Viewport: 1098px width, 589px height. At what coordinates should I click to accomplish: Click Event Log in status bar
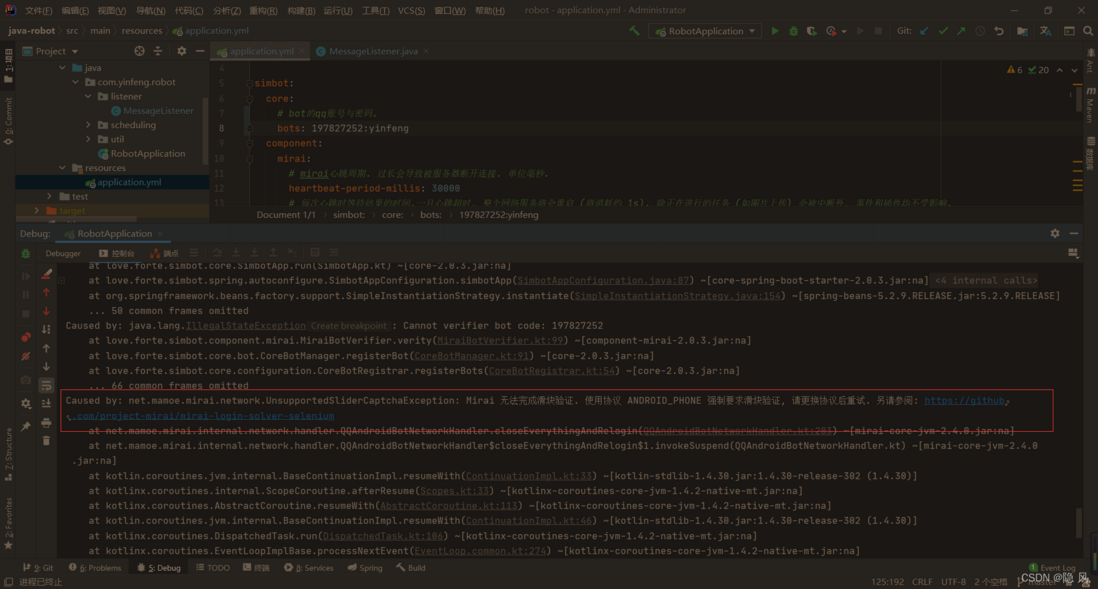click(x=1052, y=568)
